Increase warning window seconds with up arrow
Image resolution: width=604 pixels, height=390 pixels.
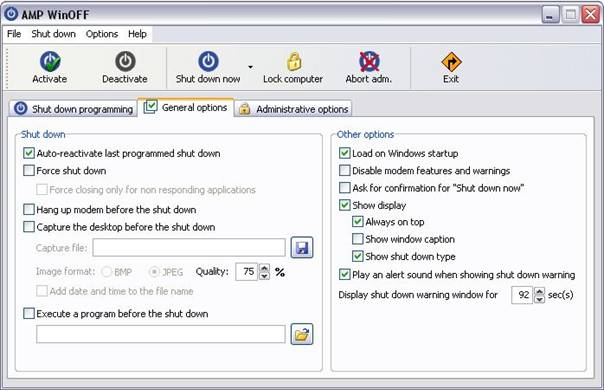(x=540, y=291)
